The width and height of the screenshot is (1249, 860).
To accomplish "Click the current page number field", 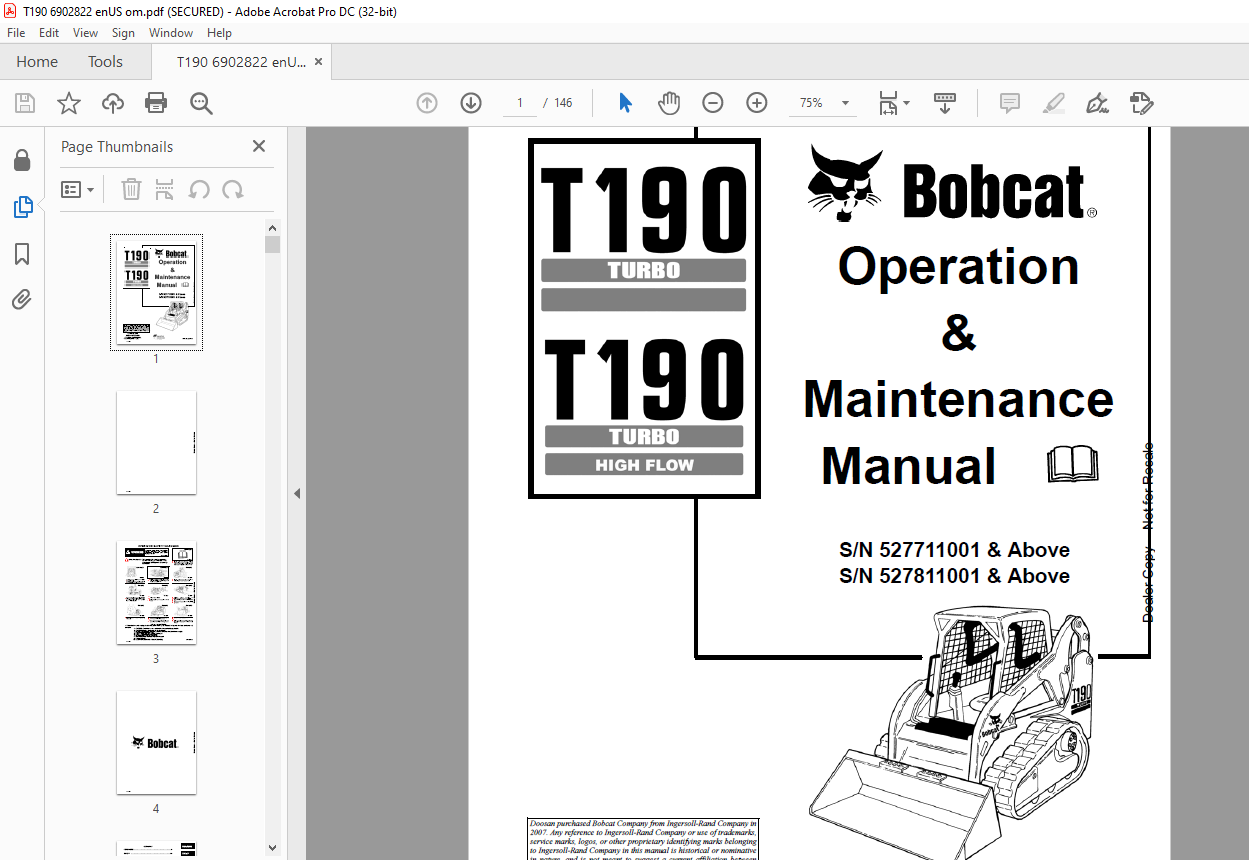I will (520, 103).
